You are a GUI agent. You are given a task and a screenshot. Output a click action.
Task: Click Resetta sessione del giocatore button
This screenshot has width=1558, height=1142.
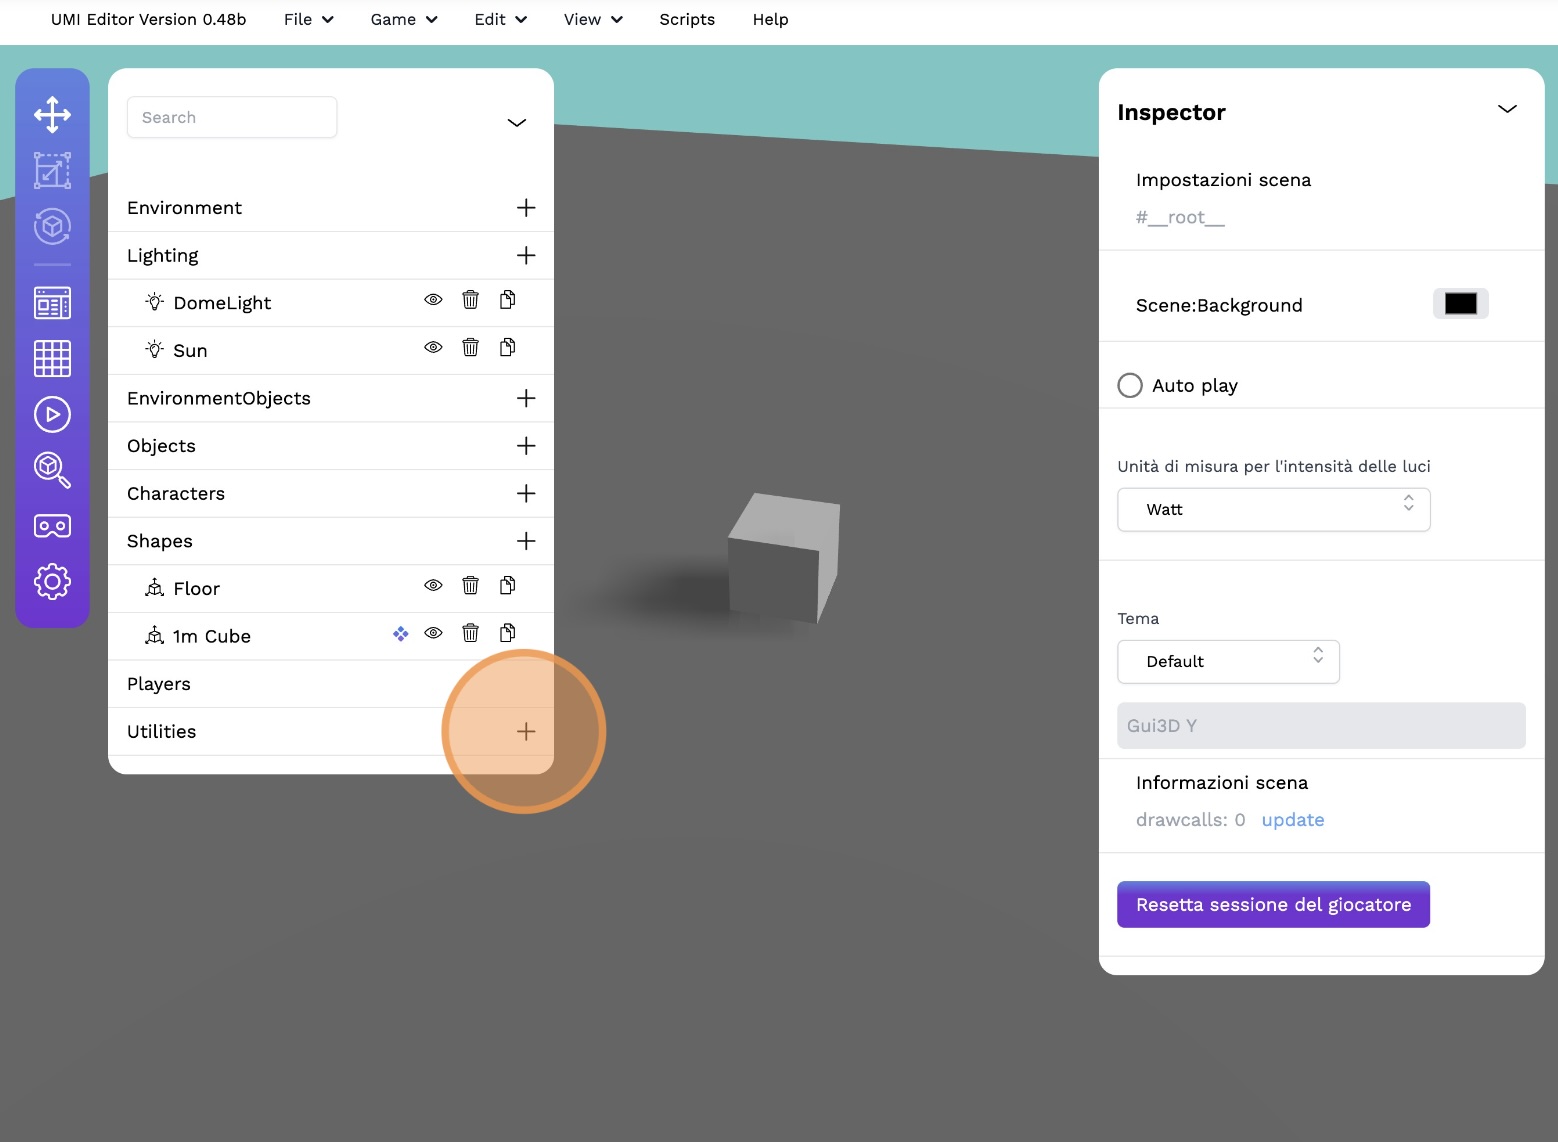1273,905
